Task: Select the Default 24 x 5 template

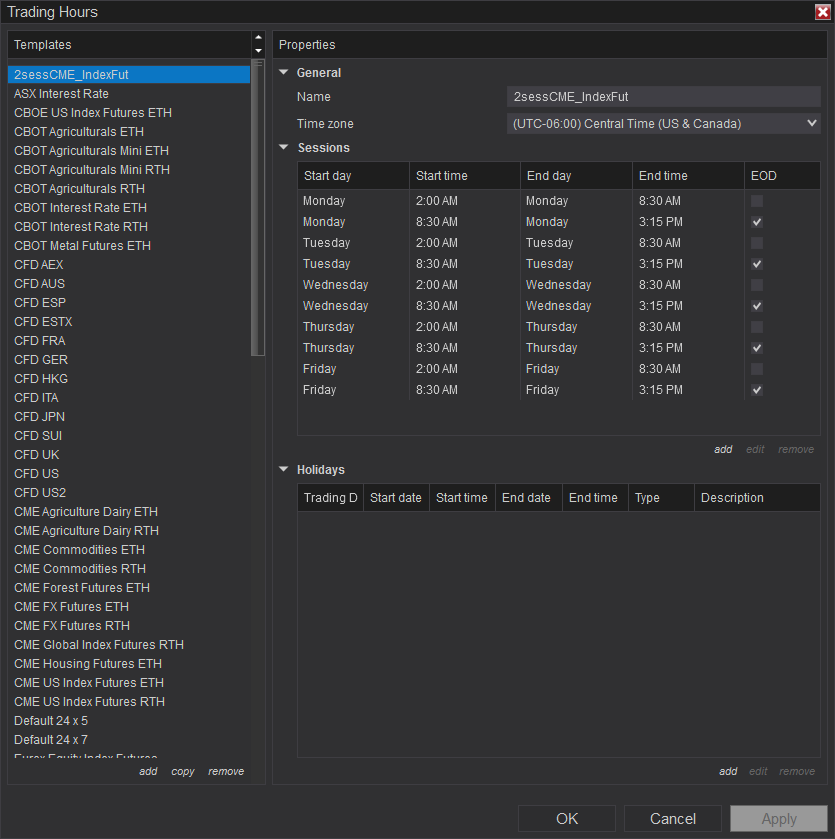Action: coord(129,720)
